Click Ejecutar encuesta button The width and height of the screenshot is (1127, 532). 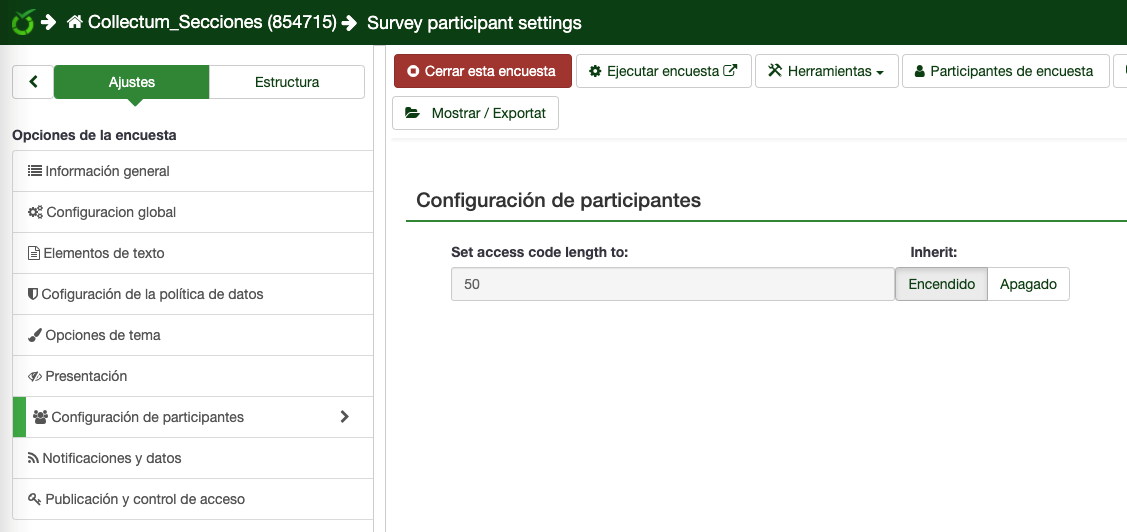pyautogui.click(x=663, y=72)
